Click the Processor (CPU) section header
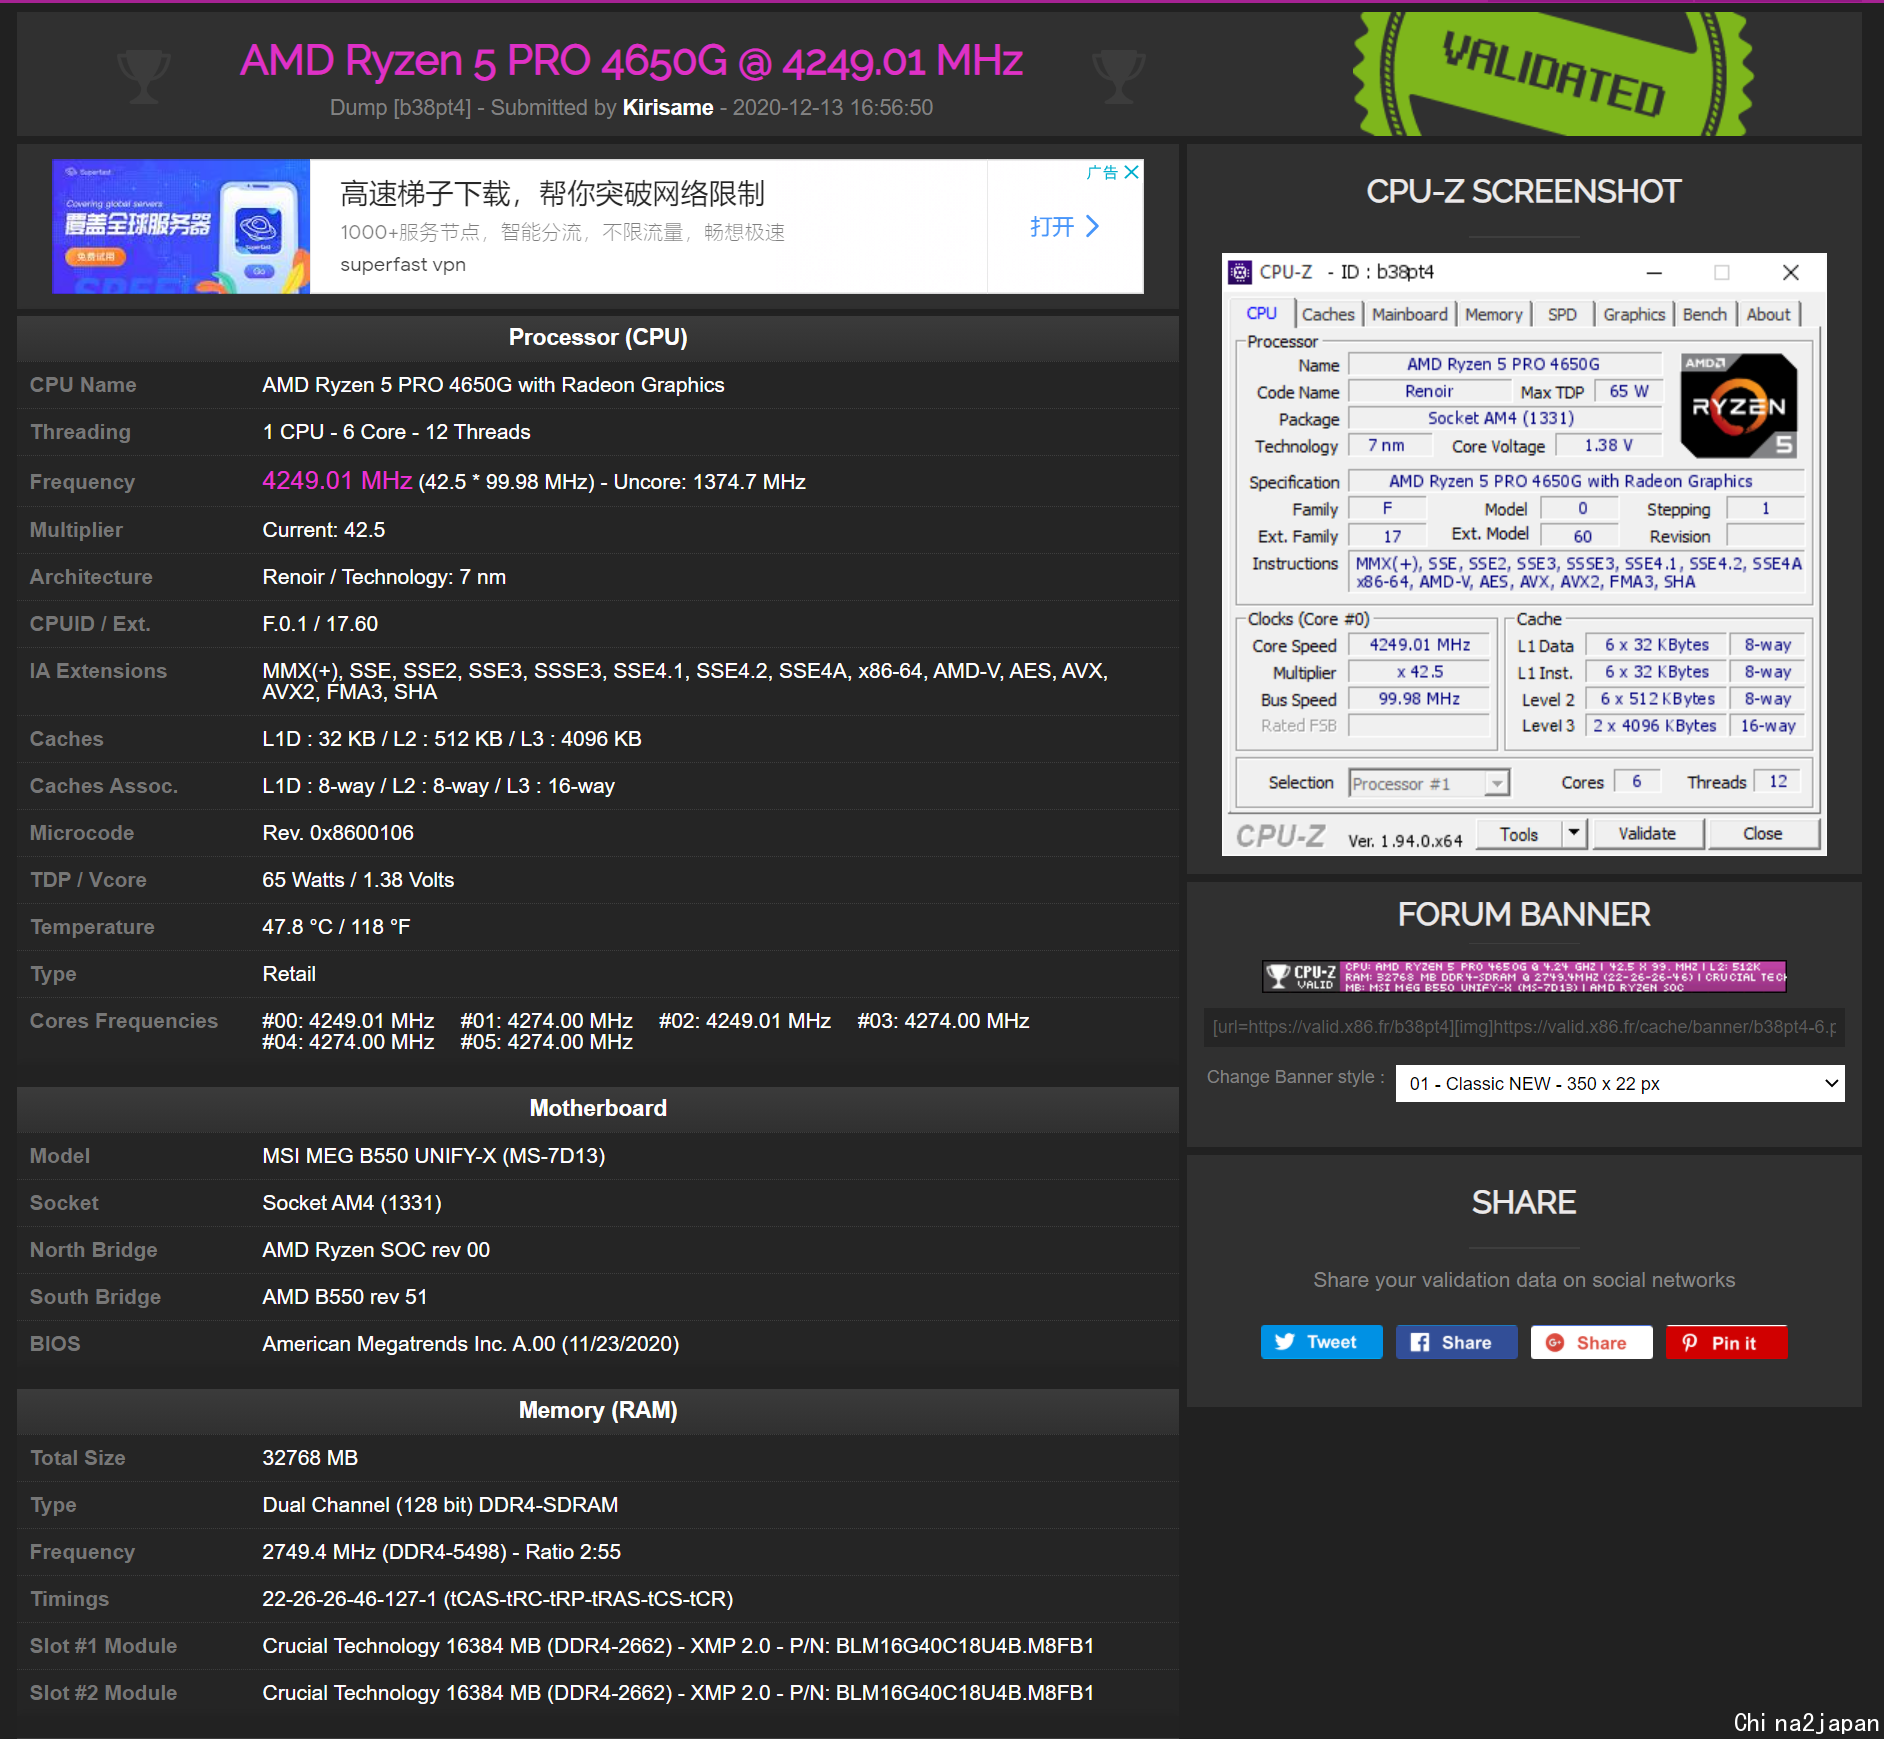The height and width of the screenshot is (1739, 1884). coord(598,337)
